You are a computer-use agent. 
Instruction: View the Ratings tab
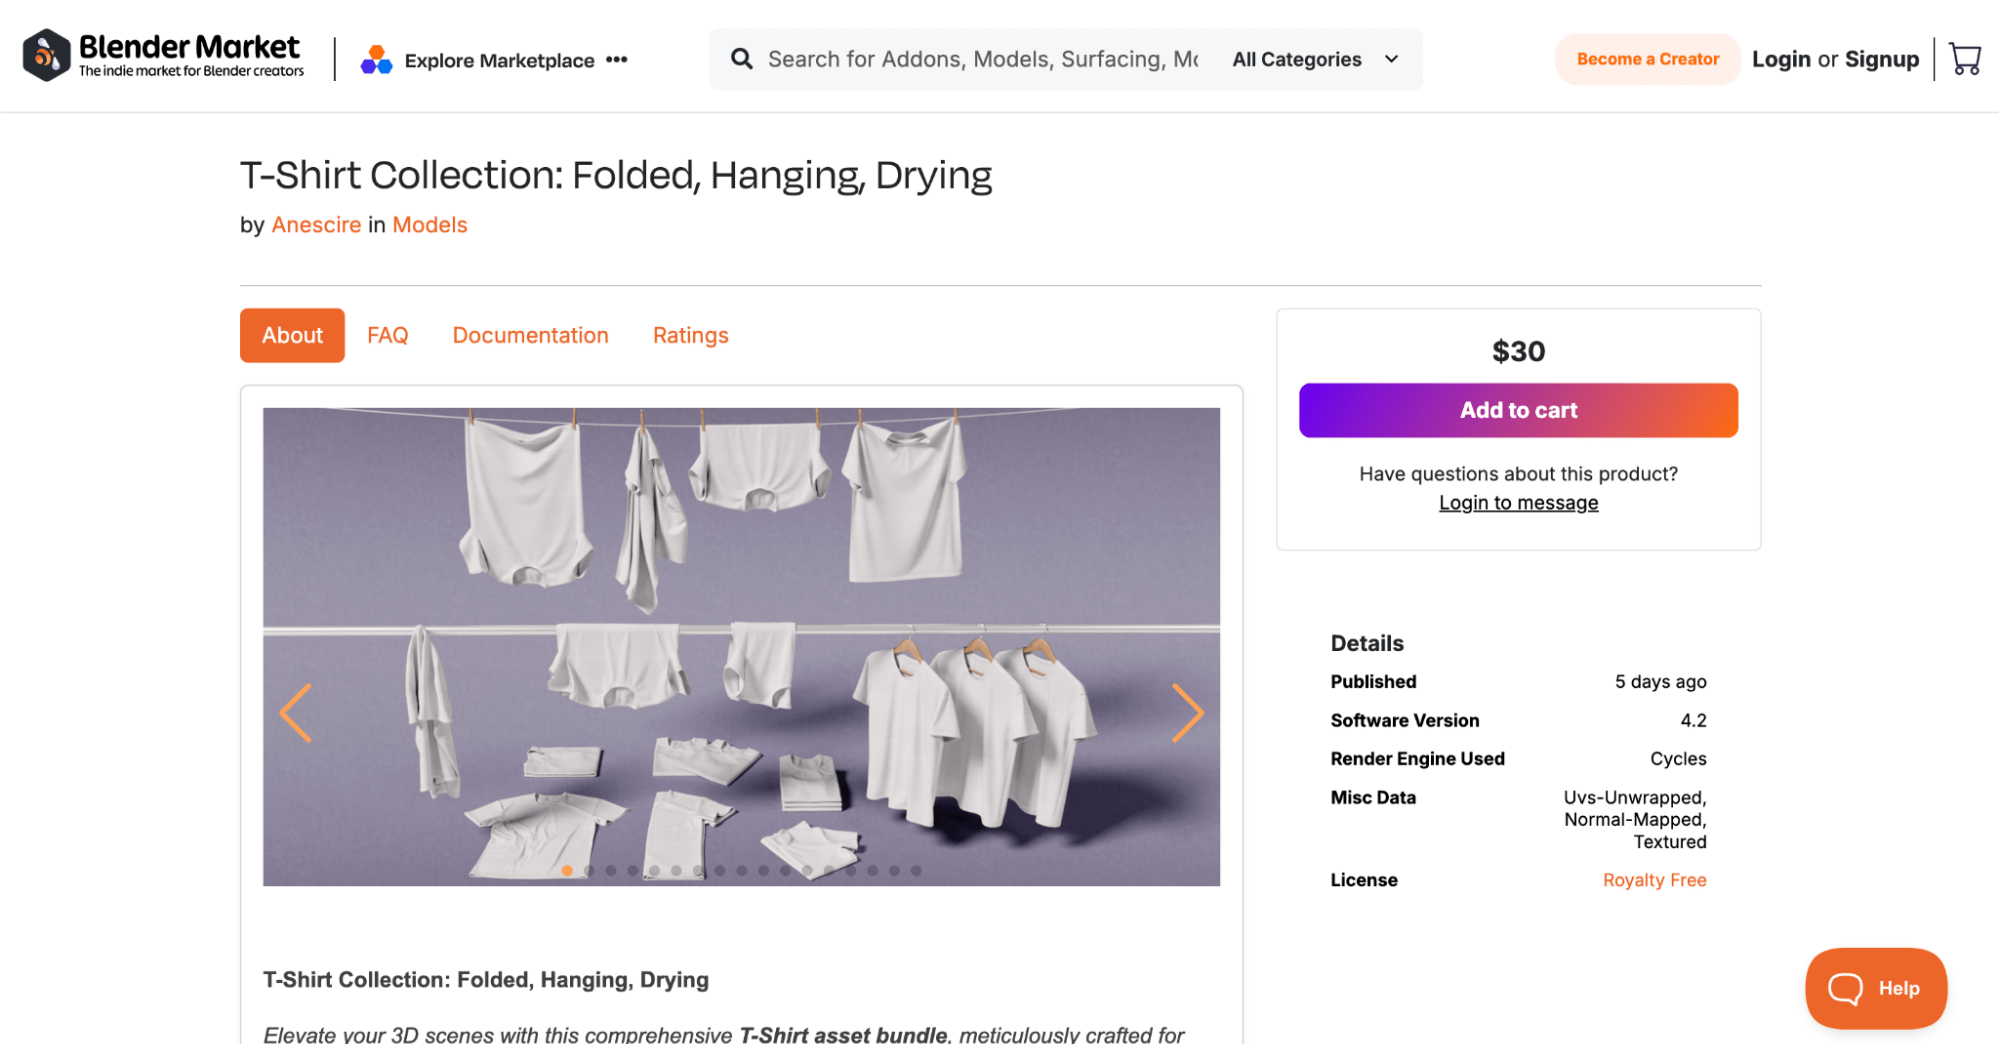tap(690, 335)
